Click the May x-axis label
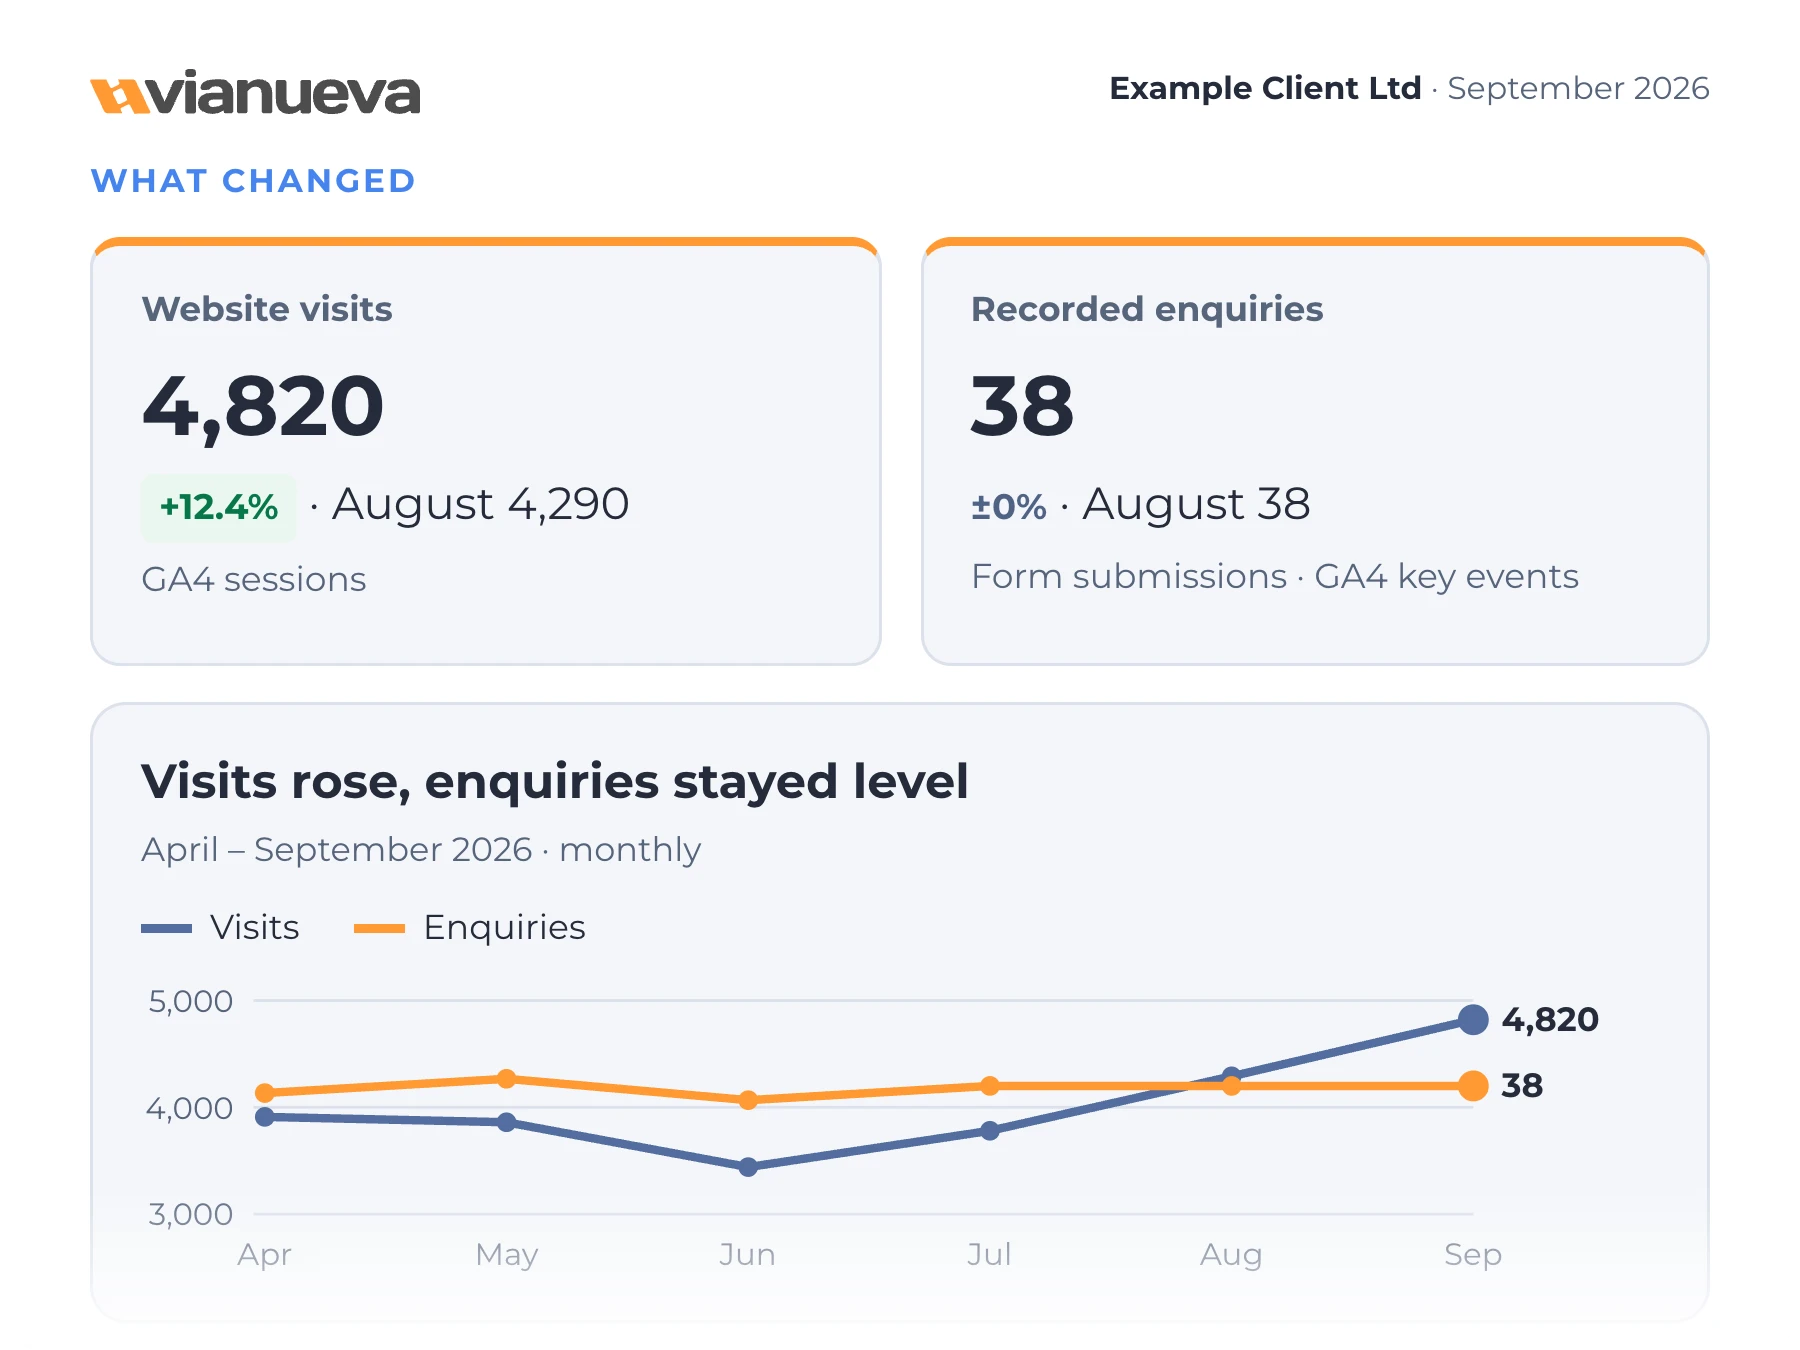Screen dimensions: 1800x1350 click(507, 1255)
